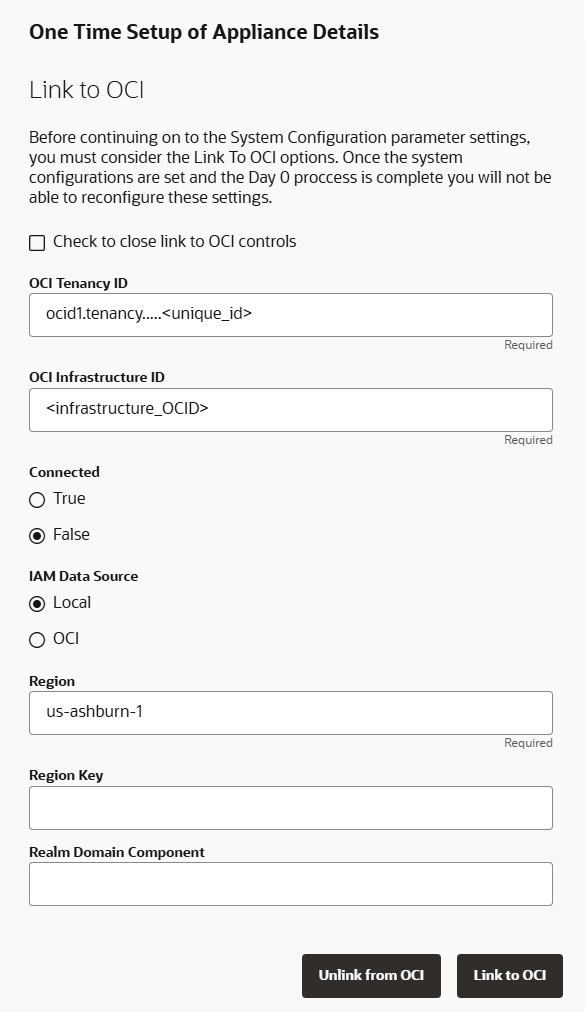Click the IAM Data Source section label
585x1012 pixels.
[84, 576]
